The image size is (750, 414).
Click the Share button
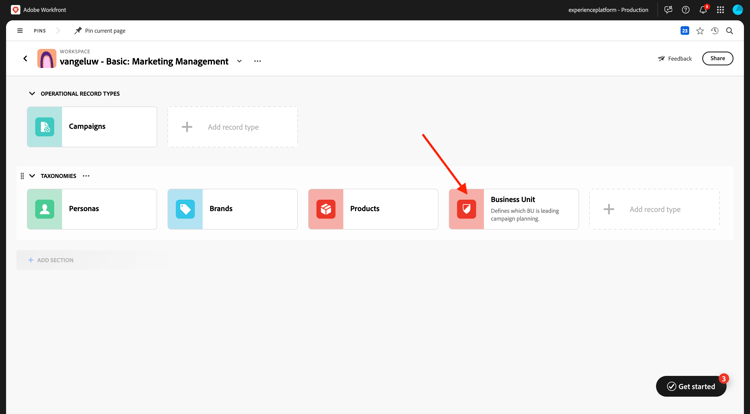point(717,58)
